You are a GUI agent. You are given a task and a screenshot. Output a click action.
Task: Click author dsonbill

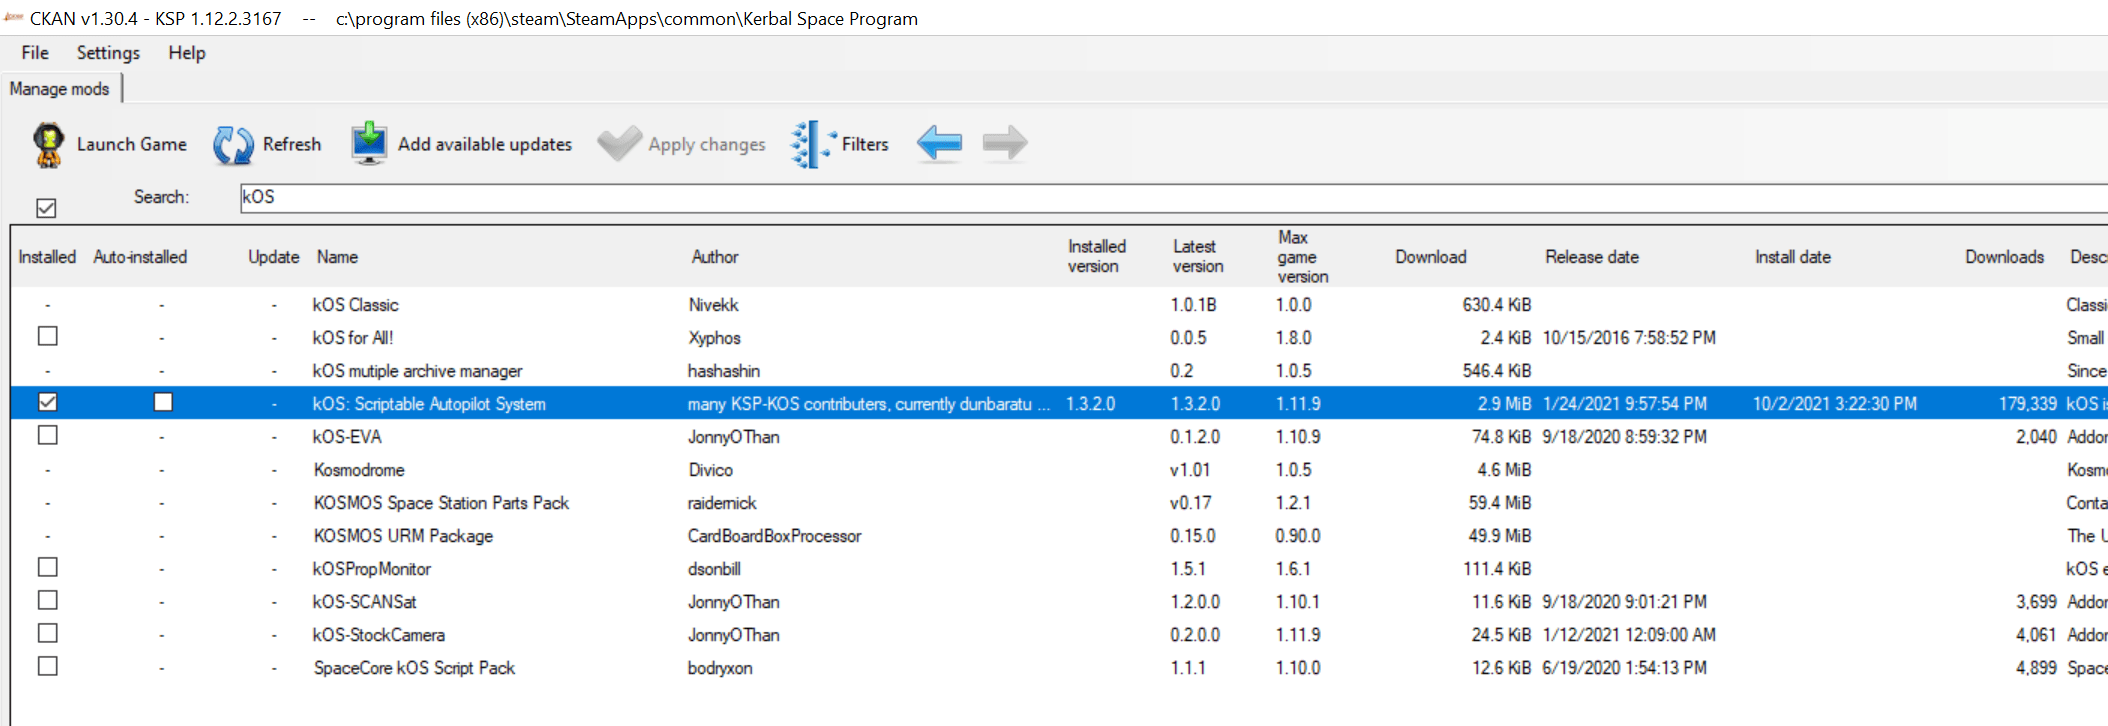pos(714,569)
